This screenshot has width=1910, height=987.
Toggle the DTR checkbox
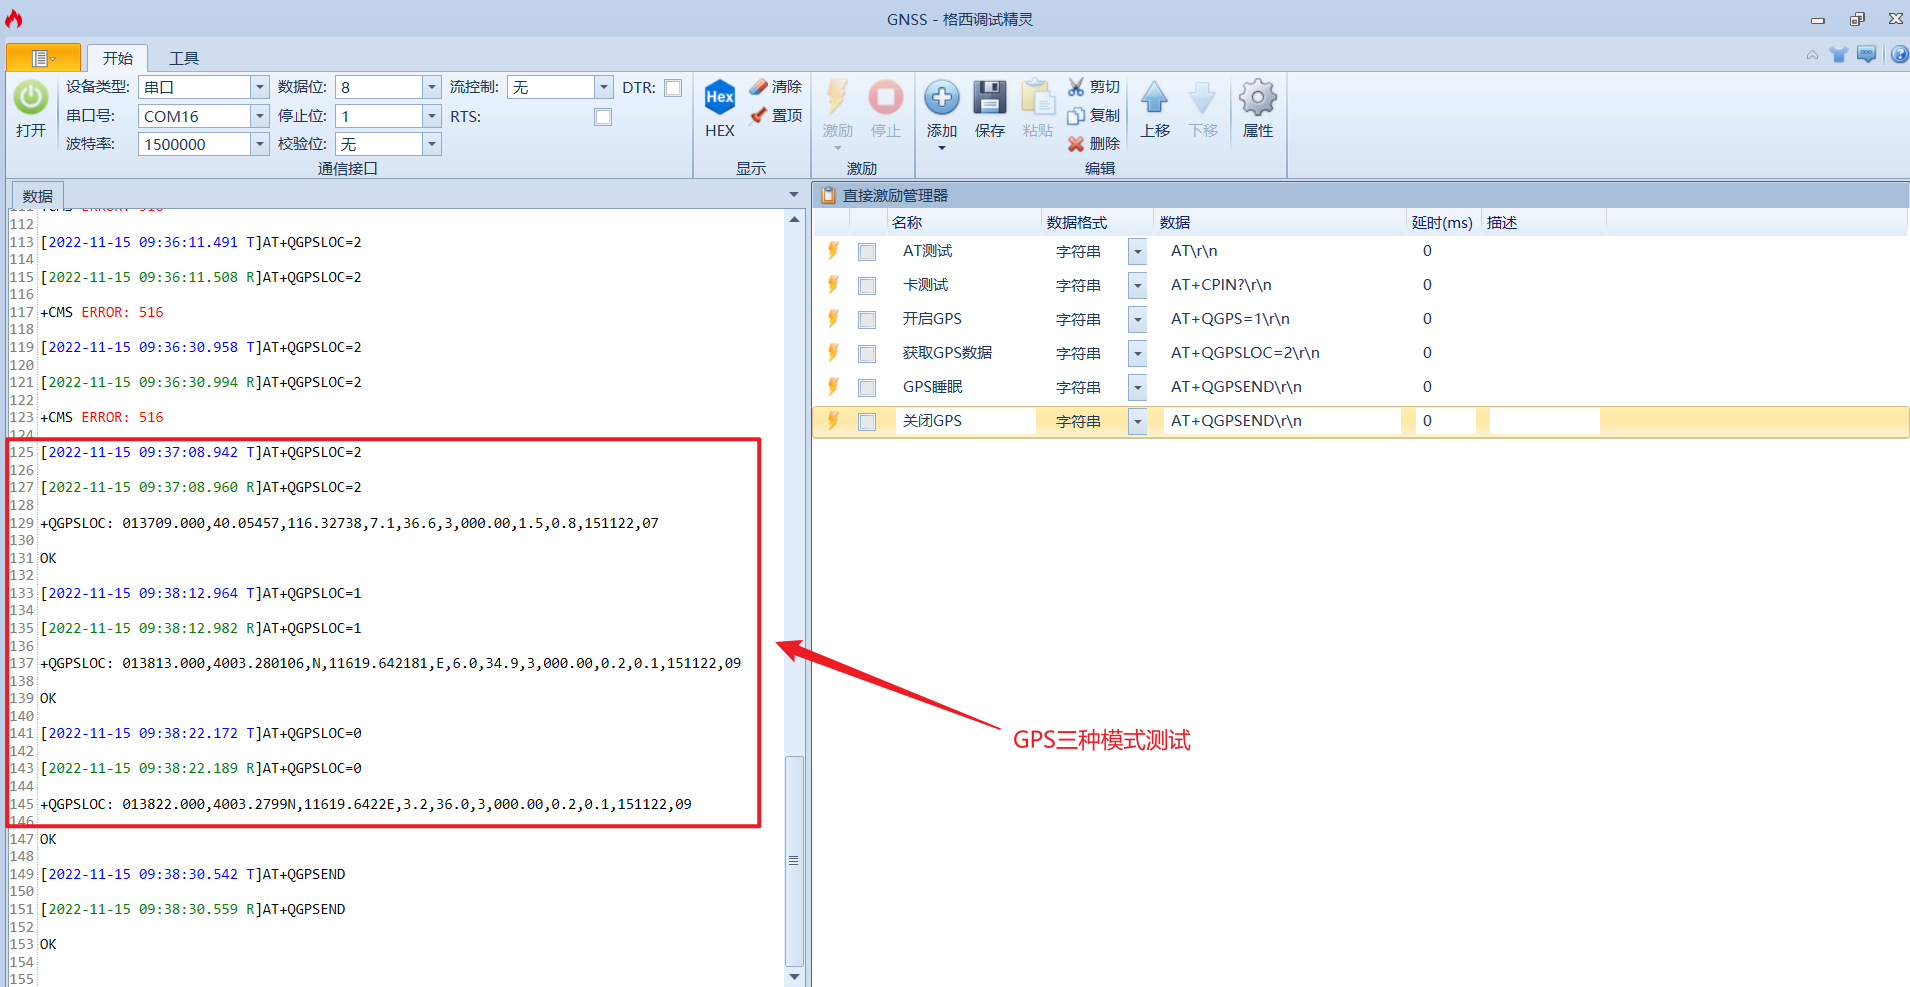[673, 88]
